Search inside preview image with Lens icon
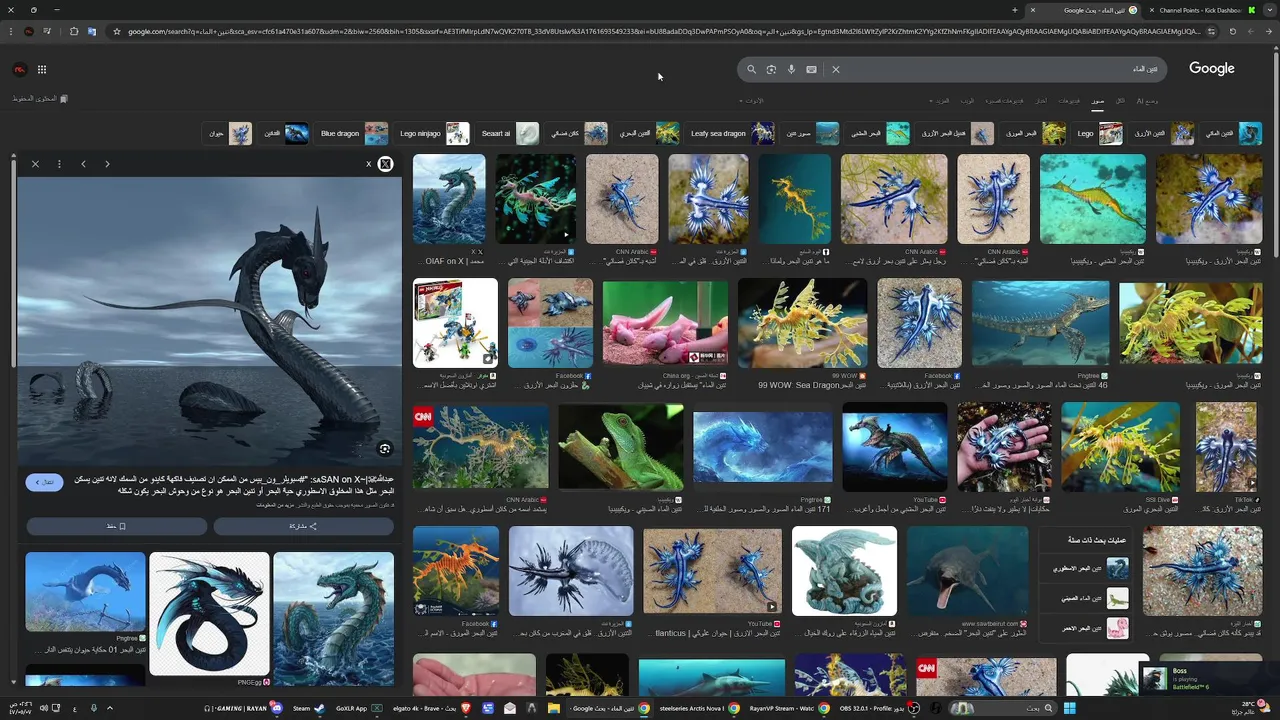1280x720 pixels. [x=384, y=449]
